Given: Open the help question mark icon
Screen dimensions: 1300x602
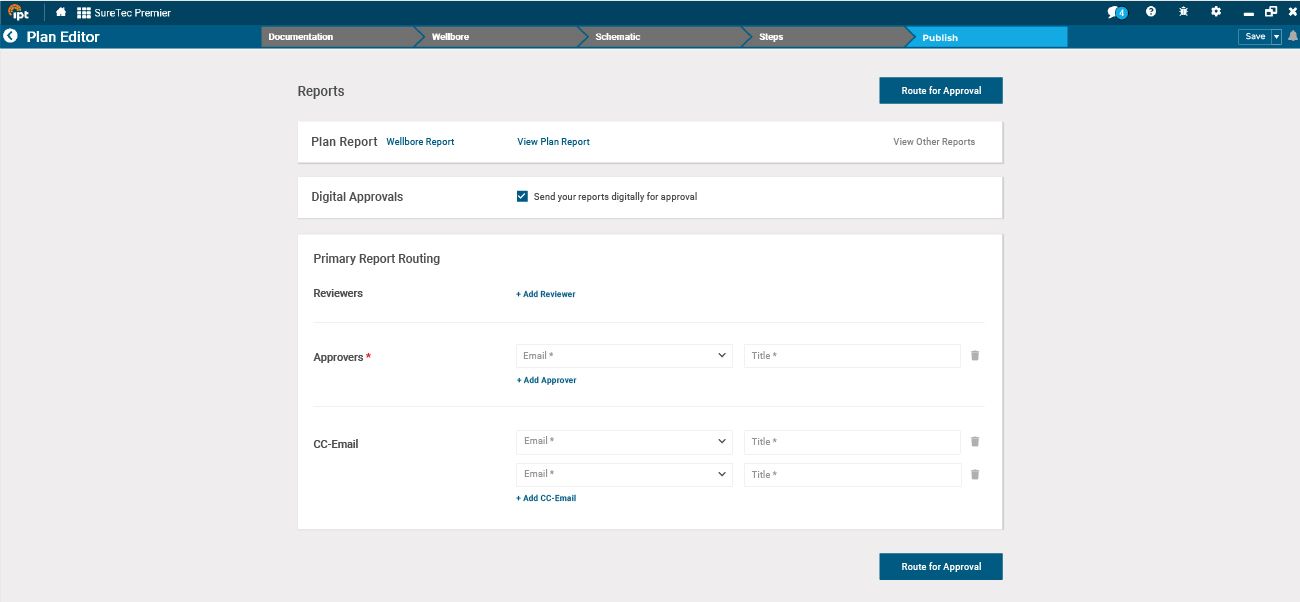Looking at the screenshot, I should tap(1151, 12).
